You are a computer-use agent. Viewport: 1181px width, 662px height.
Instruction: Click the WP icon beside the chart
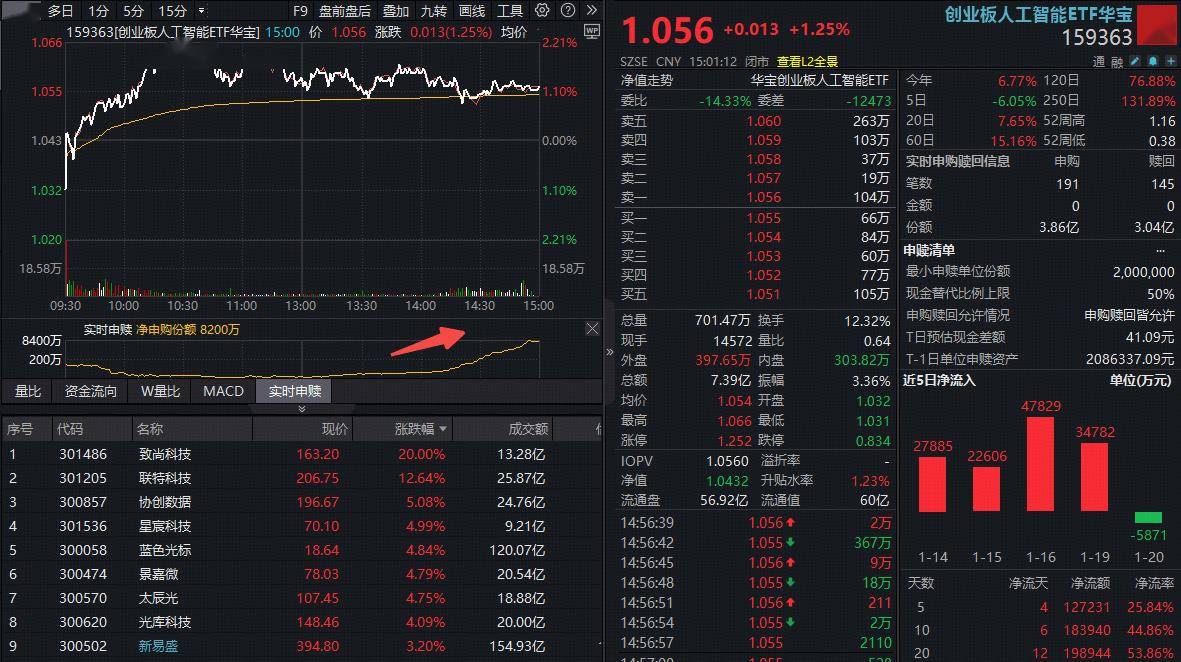pos(591,31)
